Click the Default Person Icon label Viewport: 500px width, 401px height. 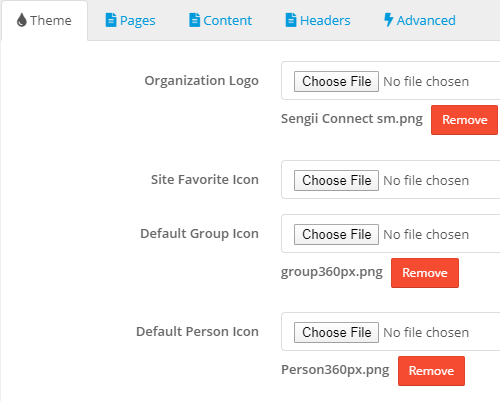tap(197, 332)
